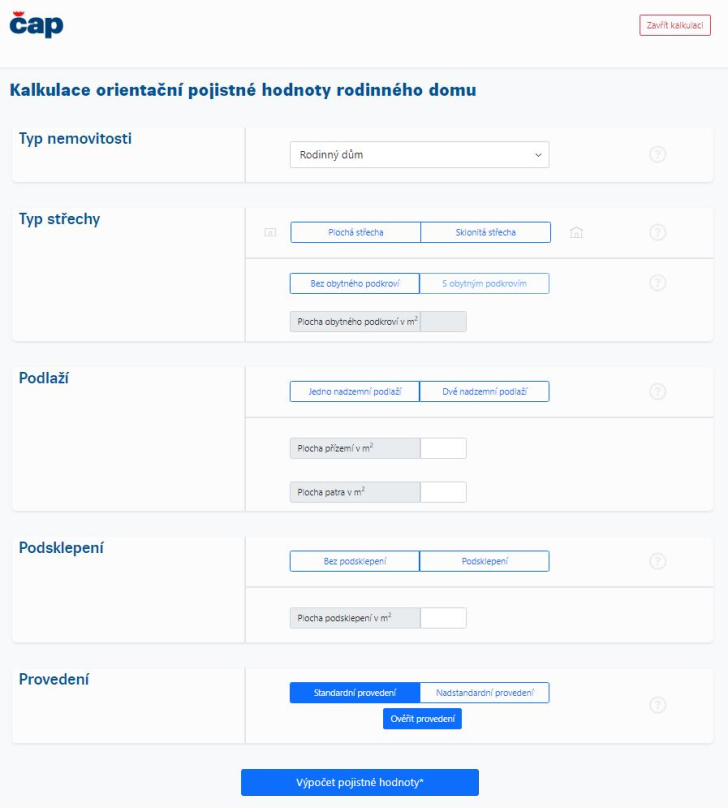Click the ČAP logo
Viewport: 728px width, 808px height.
click(36, 24)
